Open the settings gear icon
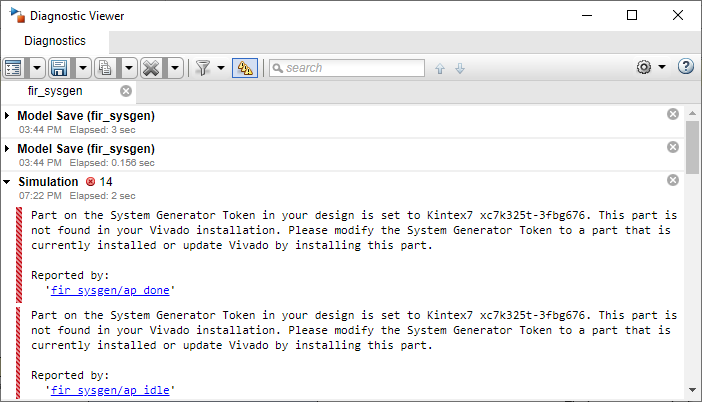This screenshot has height=402, width=702. coord(644,67)
